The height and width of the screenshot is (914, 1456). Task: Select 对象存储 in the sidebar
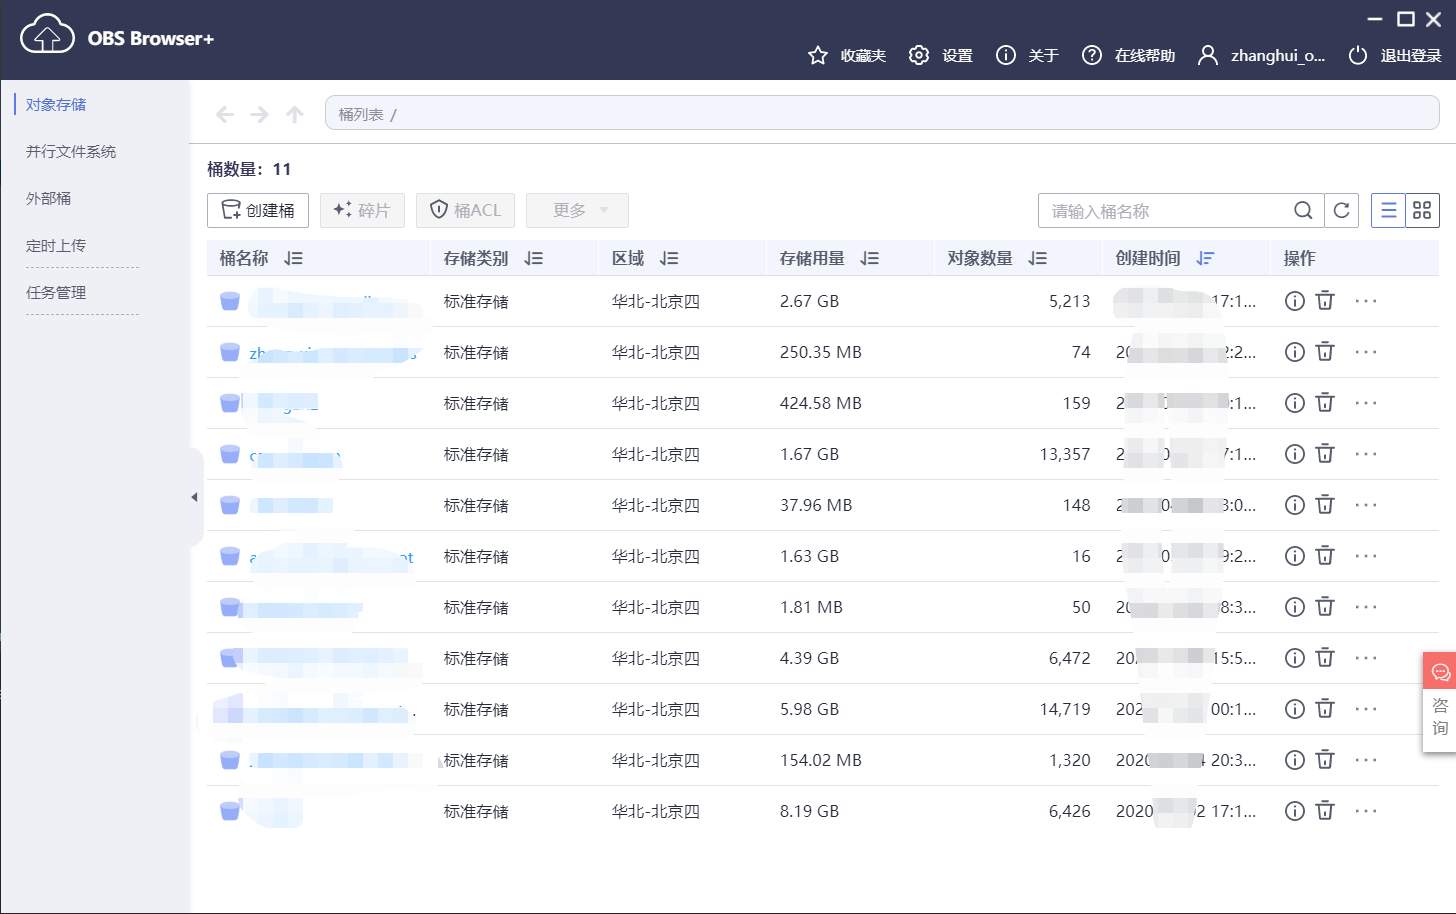pyautogui.click(x=56, y=104)
